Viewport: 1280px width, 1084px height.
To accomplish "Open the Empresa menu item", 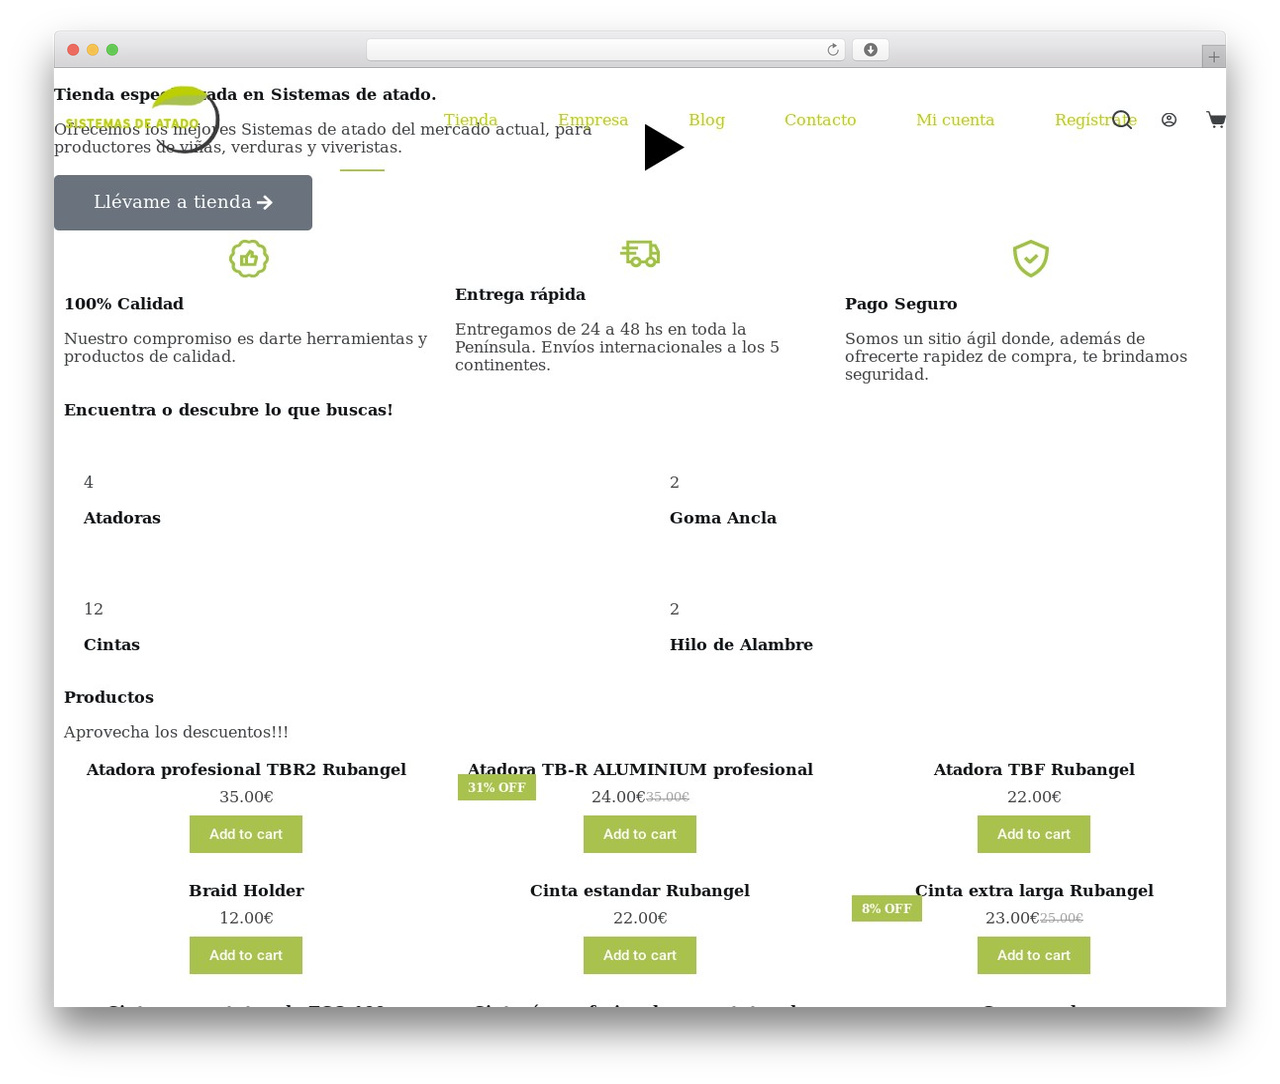I will pyautogui.click(x=593, y=120).
